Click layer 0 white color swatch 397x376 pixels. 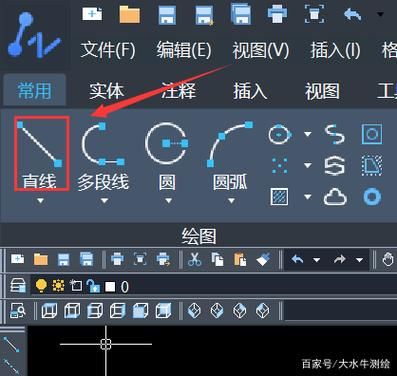110,287
